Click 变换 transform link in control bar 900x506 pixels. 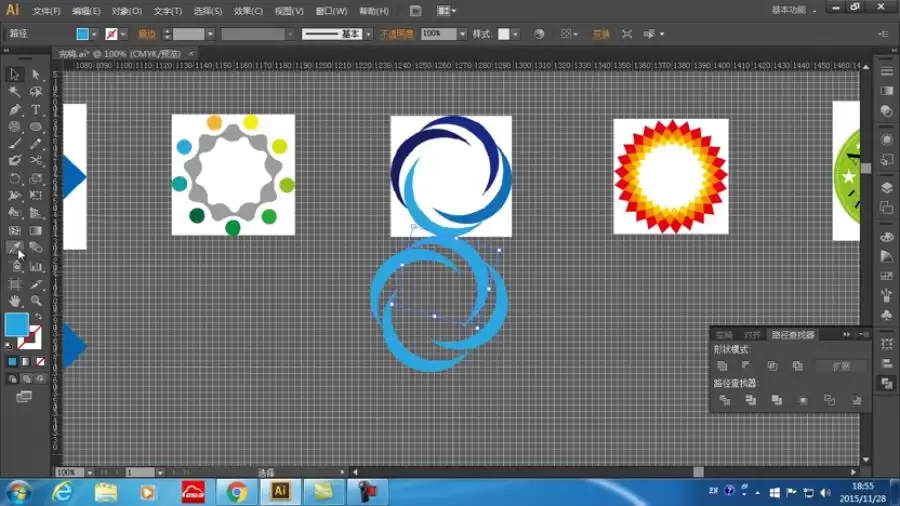point(601,34)
